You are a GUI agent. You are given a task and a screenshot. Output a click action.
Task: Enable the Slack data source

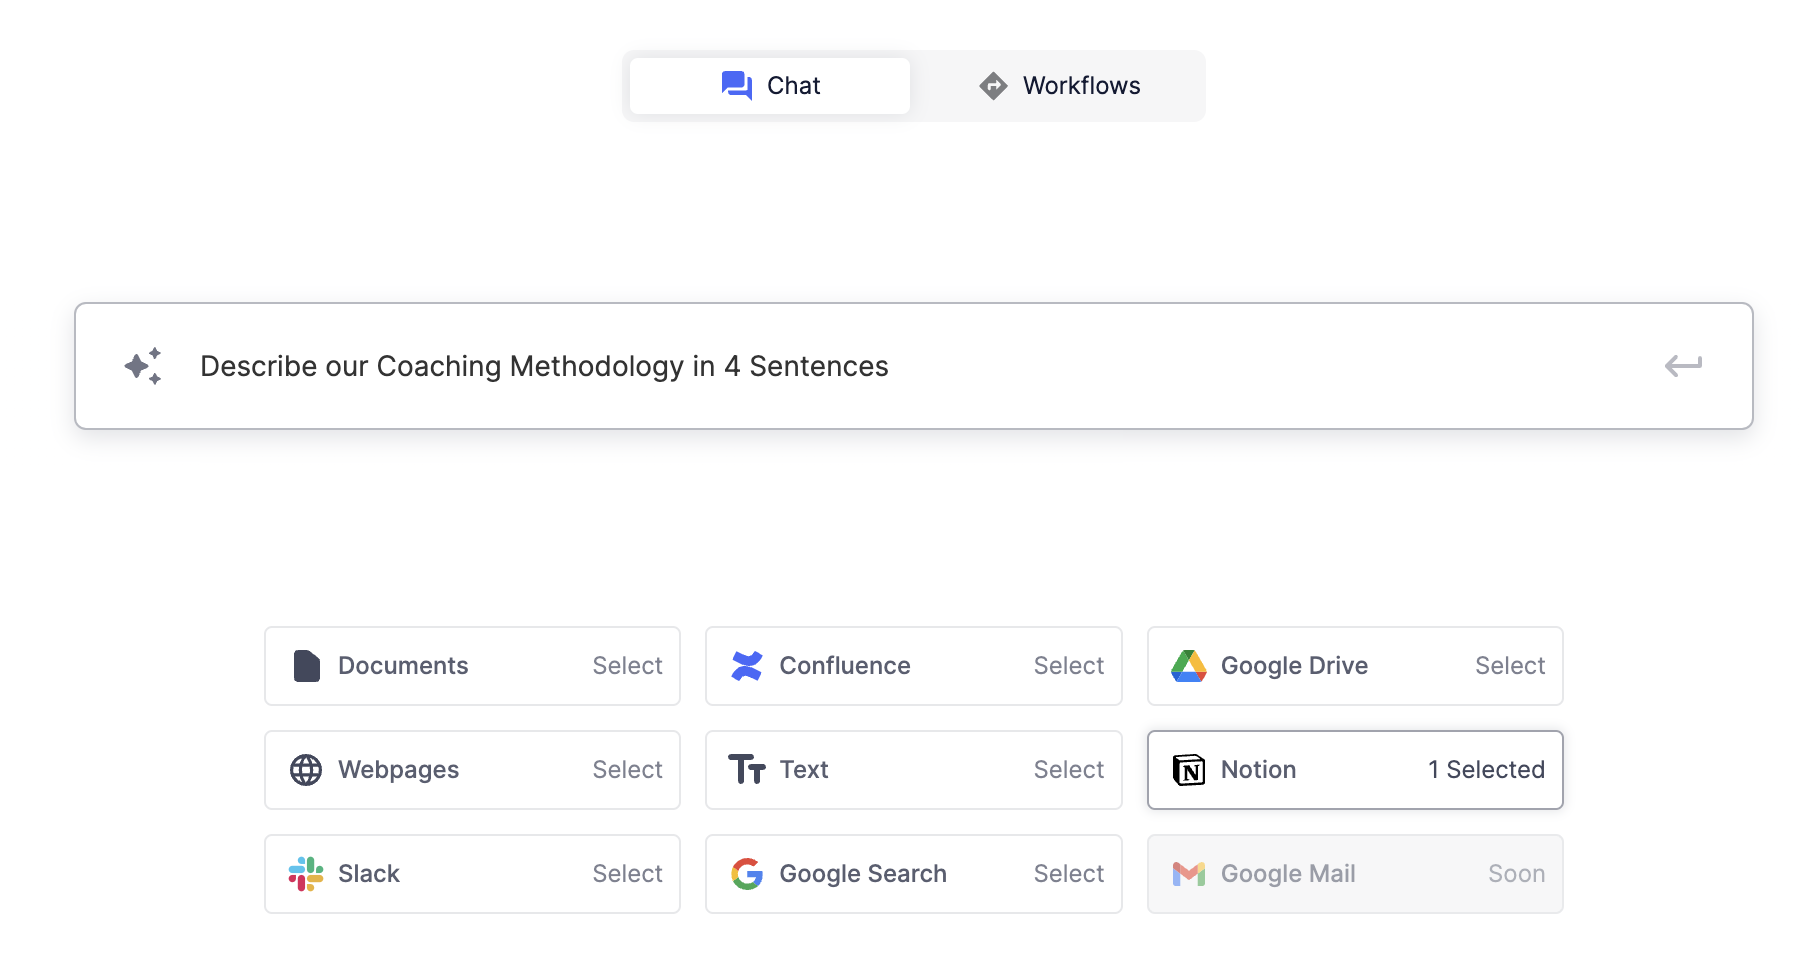click(627, 873)
